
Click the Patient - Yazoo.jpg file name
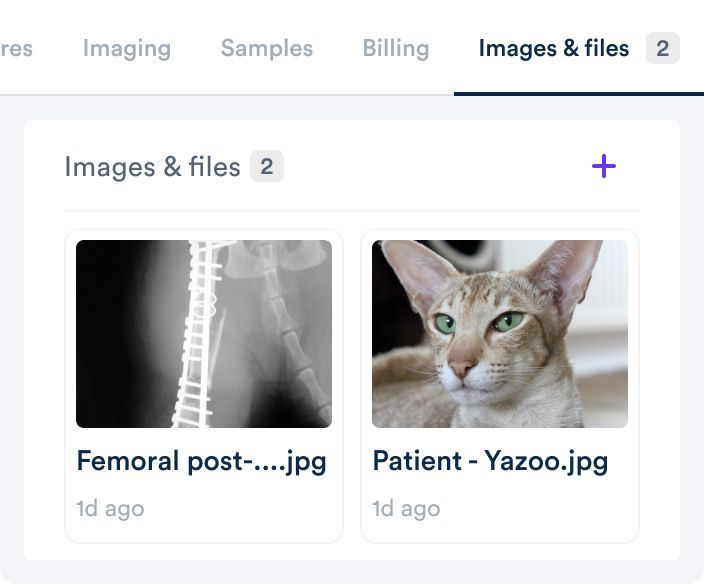(490, 461)
